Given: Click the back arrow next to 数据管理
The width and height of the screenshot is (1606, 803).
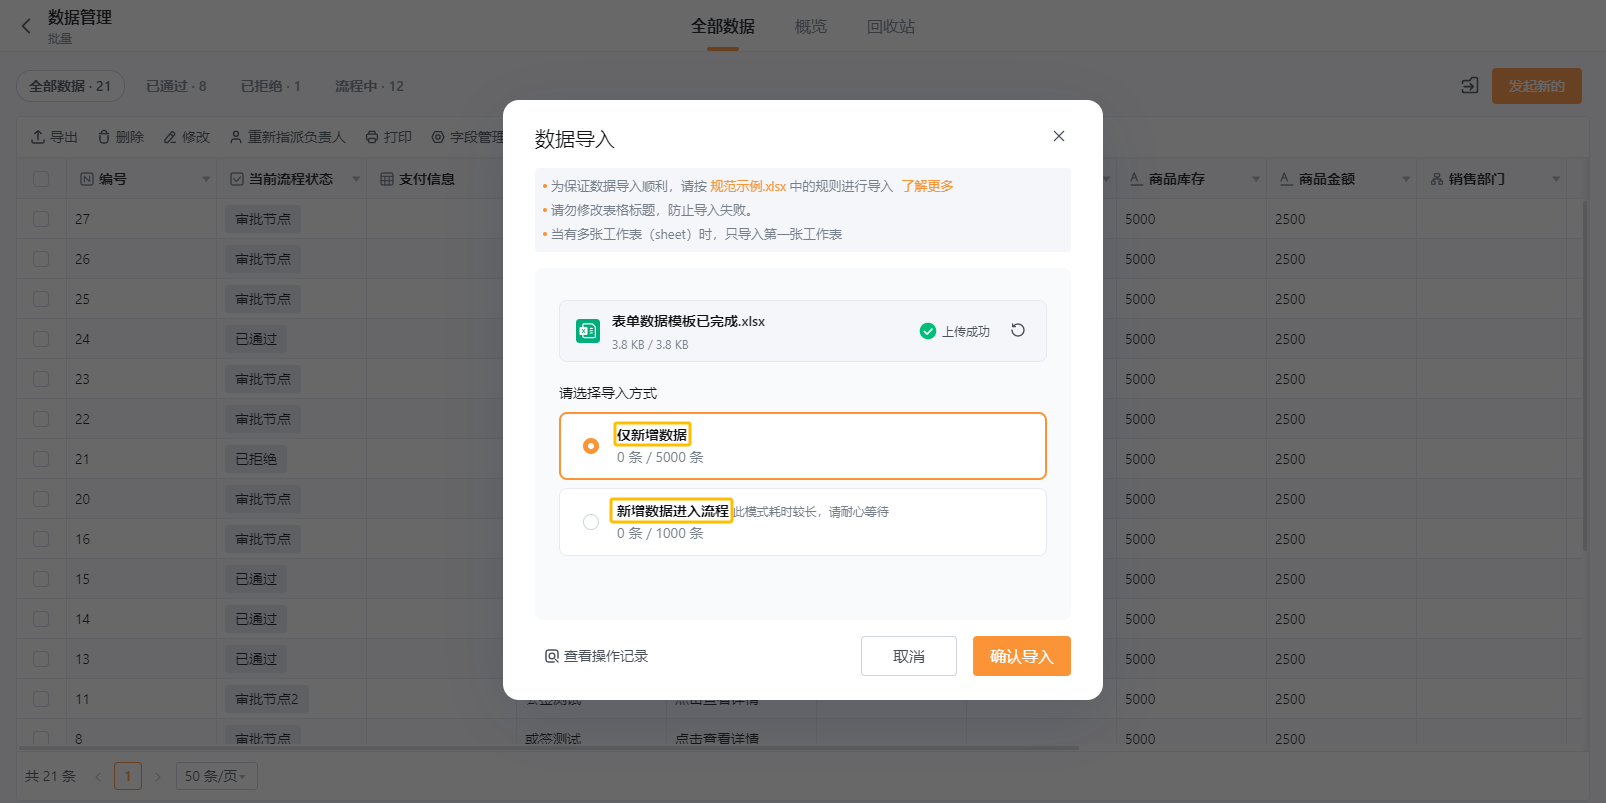Looking at the screenshot, I should [x=27, y=26].
